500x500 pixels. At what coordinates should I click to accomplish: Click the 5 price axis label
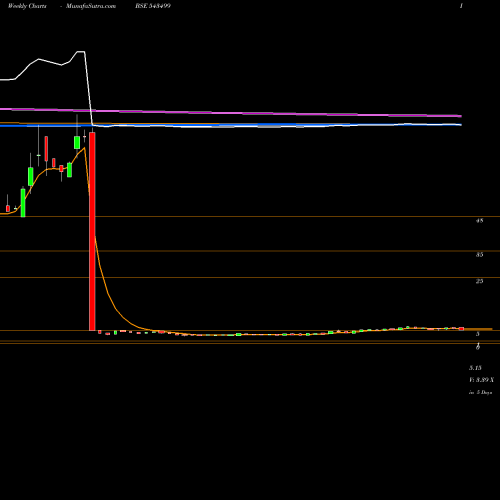478,334
